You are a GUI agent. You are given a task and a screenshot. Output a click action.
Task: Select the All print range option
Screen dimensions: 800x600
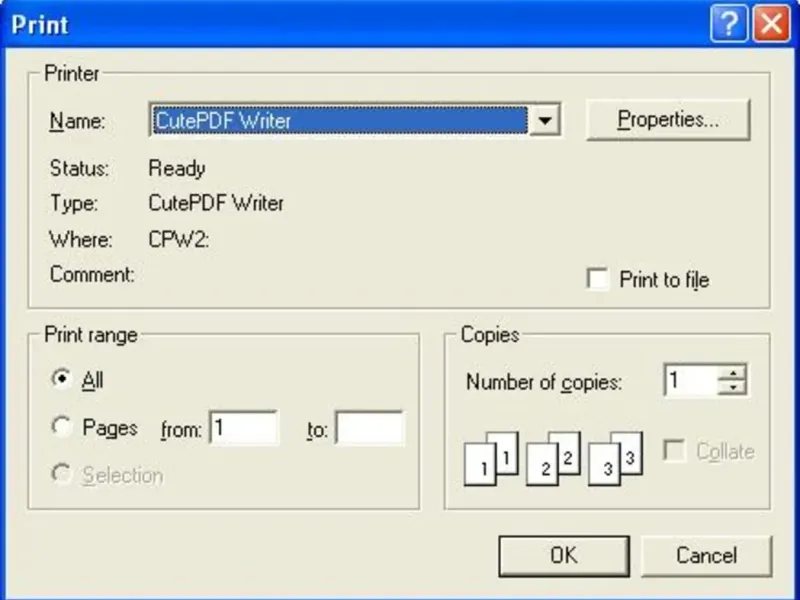63,380
